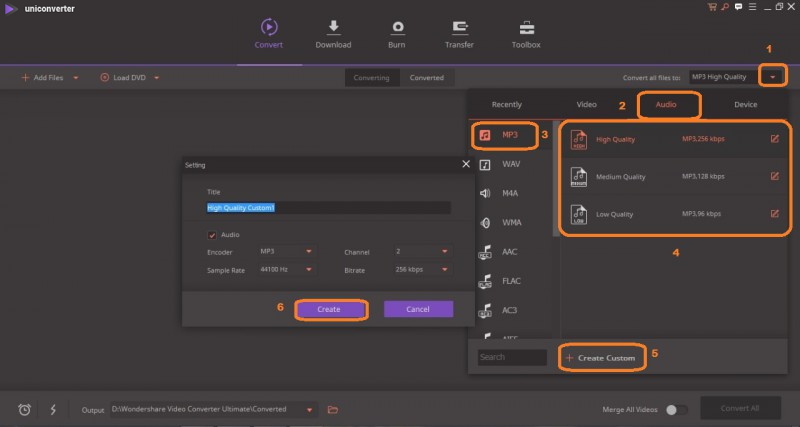Open the Transfer section
Screen dimensions: 800x427
459,34
